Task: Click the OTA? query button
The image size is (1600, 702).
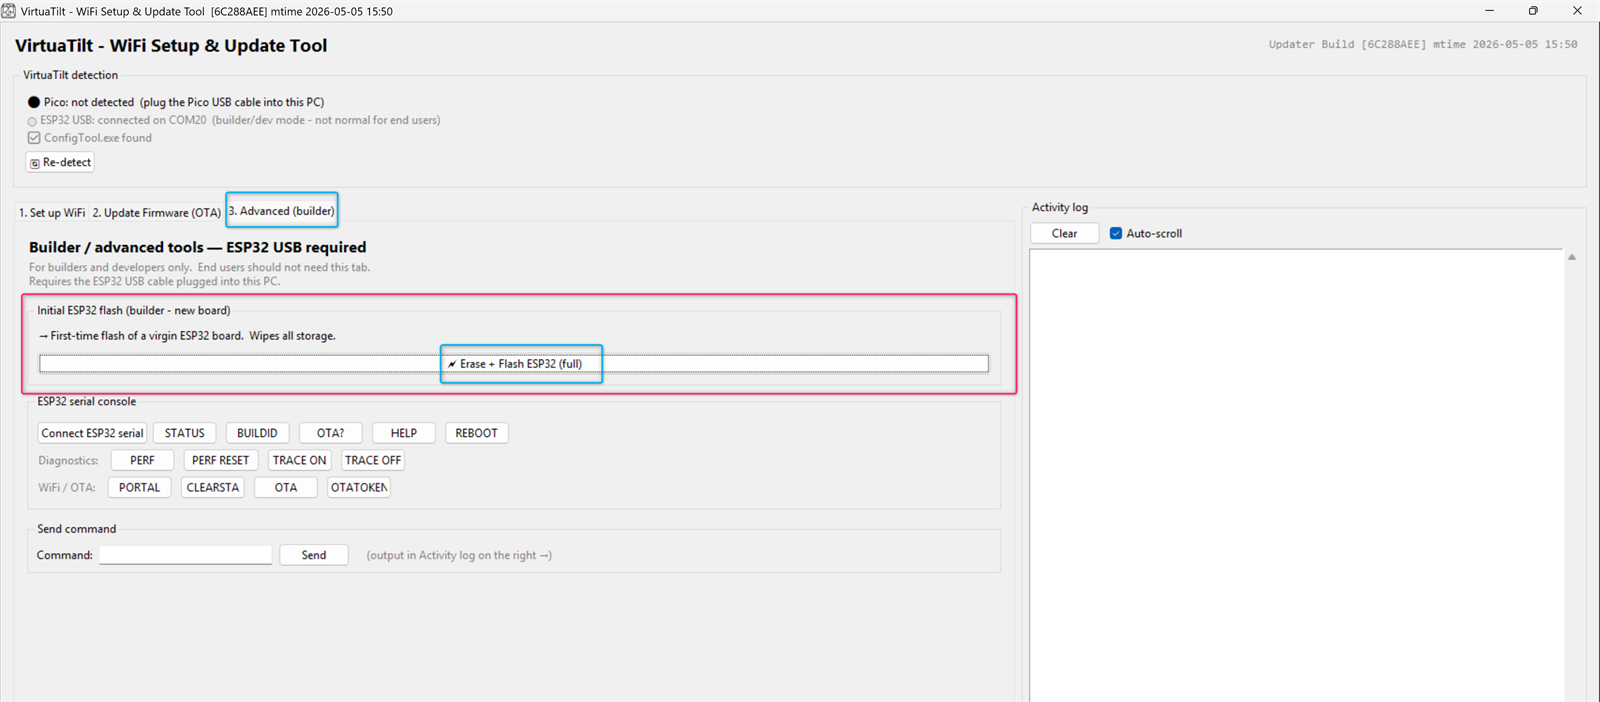Action: tap(331, 433)
